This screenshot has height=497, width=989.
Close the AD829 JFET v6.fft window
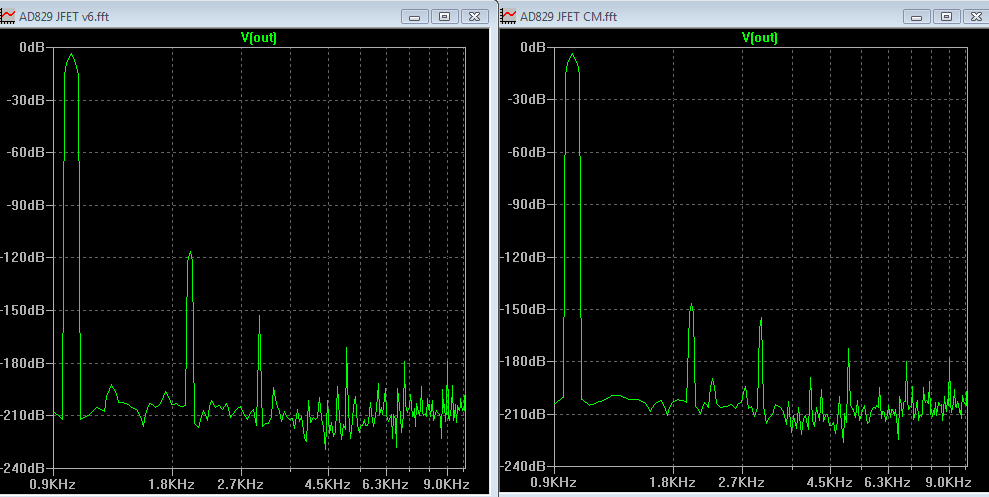(x=475, y=17)
